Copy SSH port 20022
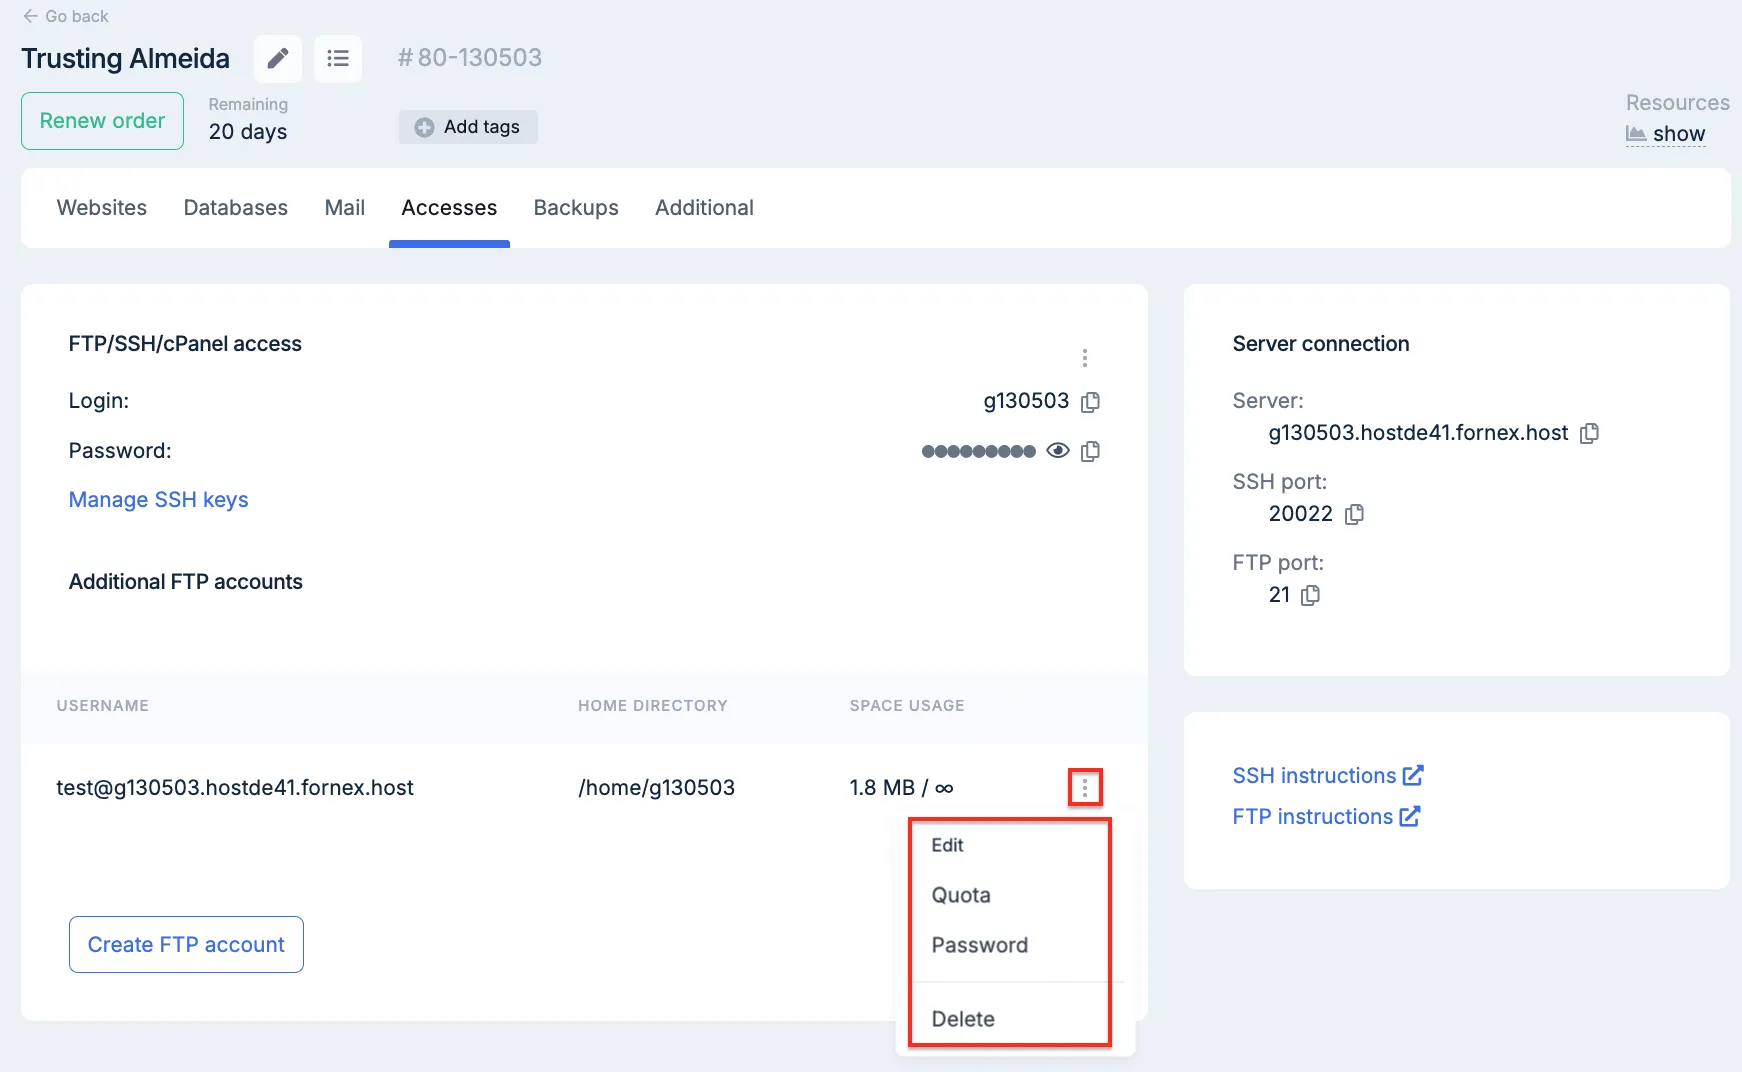The width and height of the screenshot is (1742, 1072). point(1354,514)
